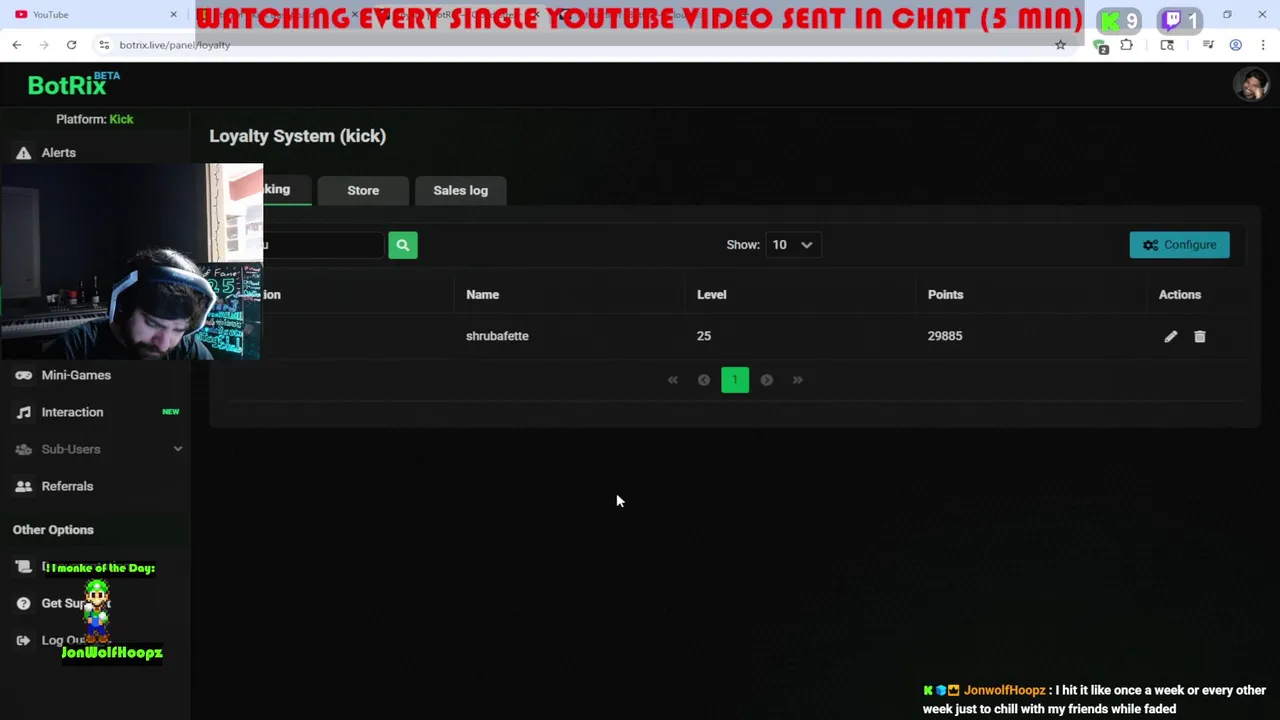Open the Alerts sidebar section
This screenshot has height=720, width=1280.
click(x=58, y=153)
